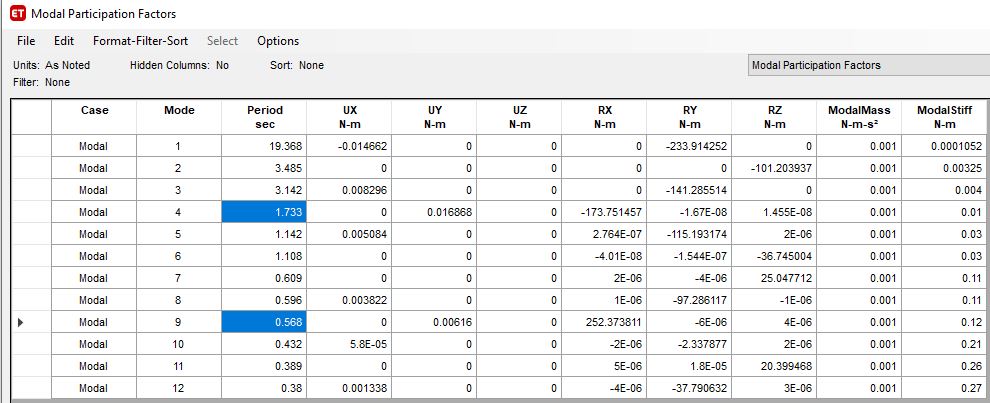Select highlighted period cell 1.733
990x403 pixels.
(264, 212)
